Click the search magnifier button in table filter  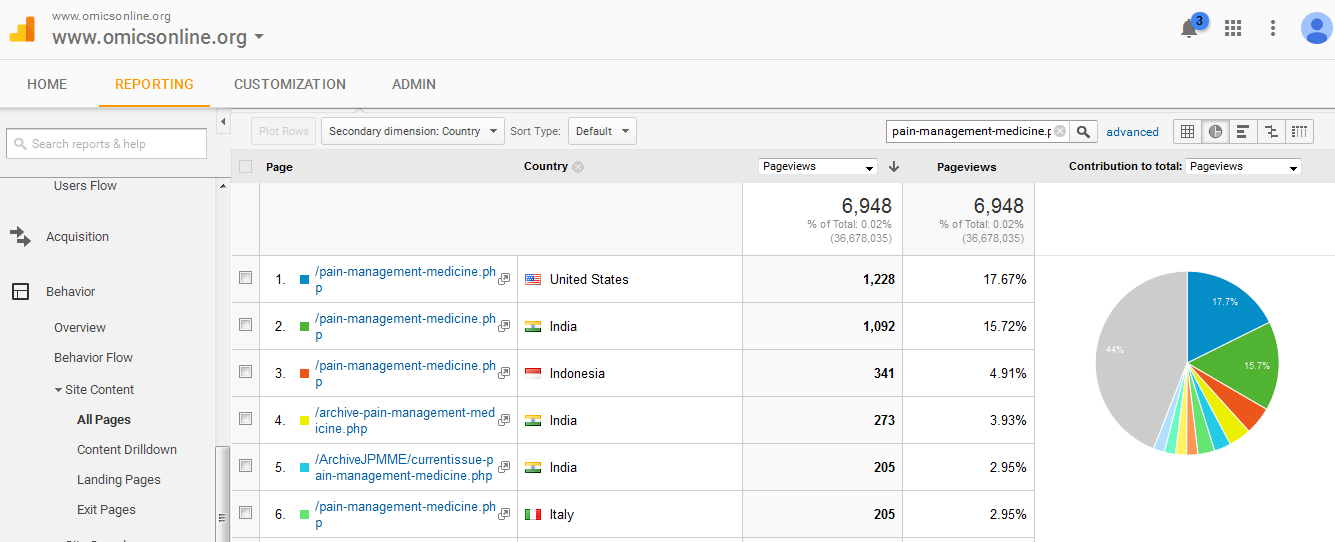[1083, 132]
